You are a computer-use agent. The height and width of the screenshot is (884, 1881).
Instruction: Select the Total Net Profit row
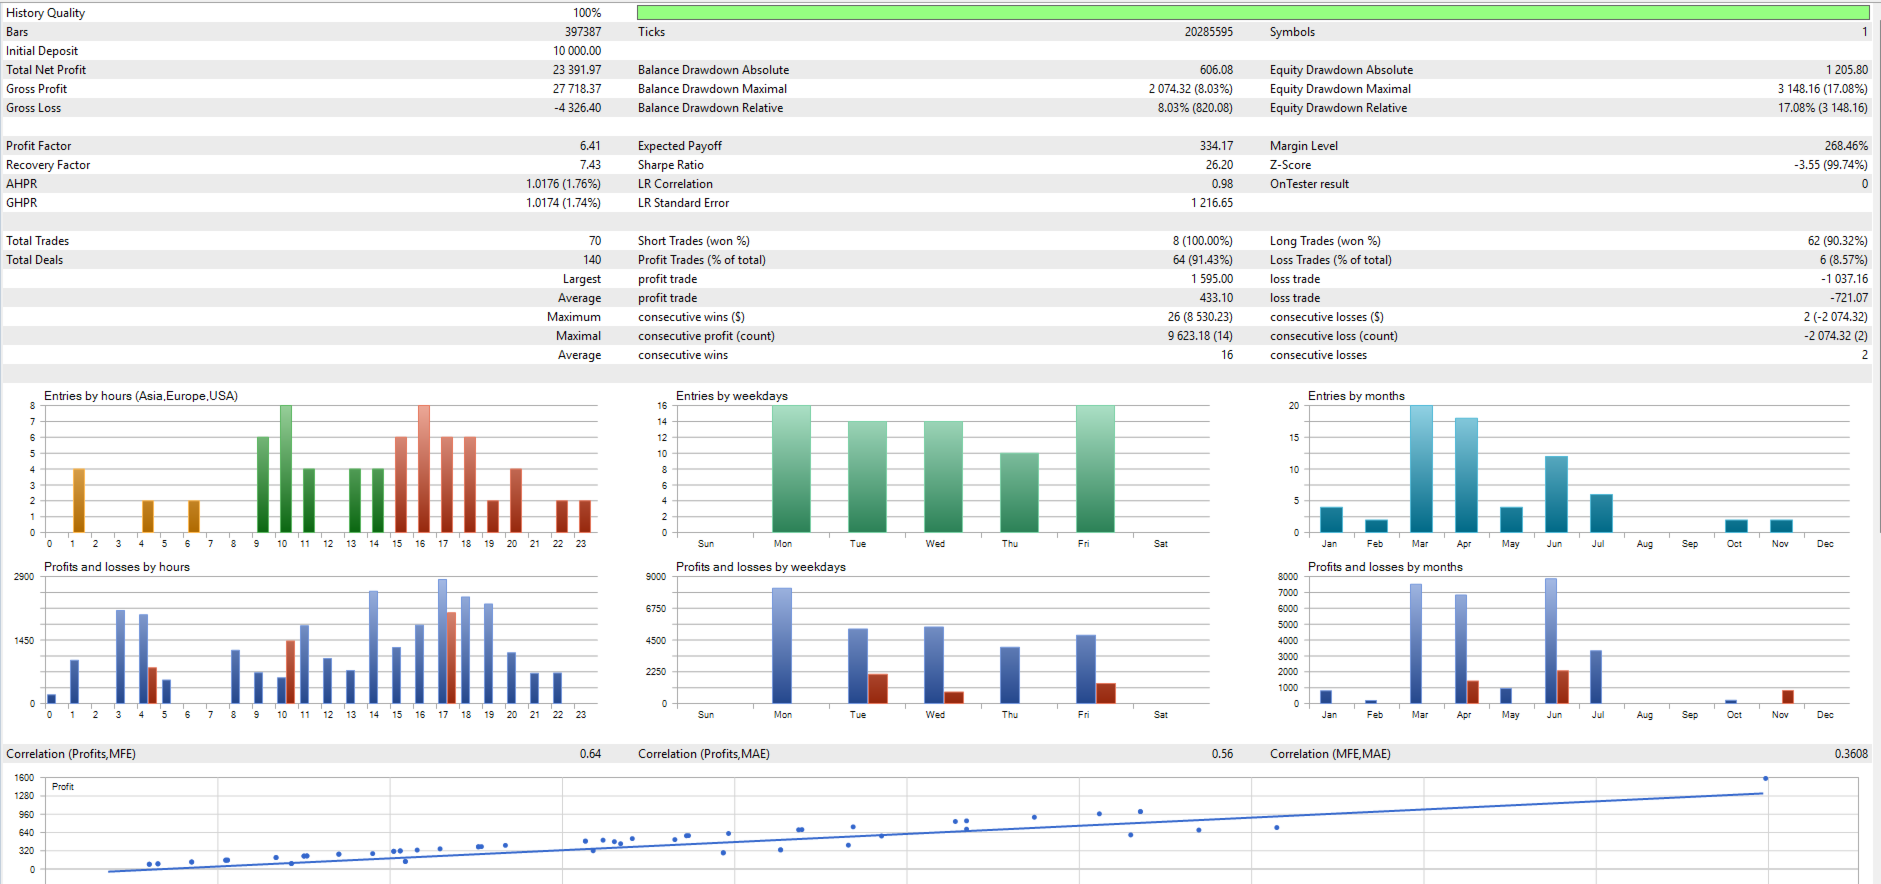point(304,70)
